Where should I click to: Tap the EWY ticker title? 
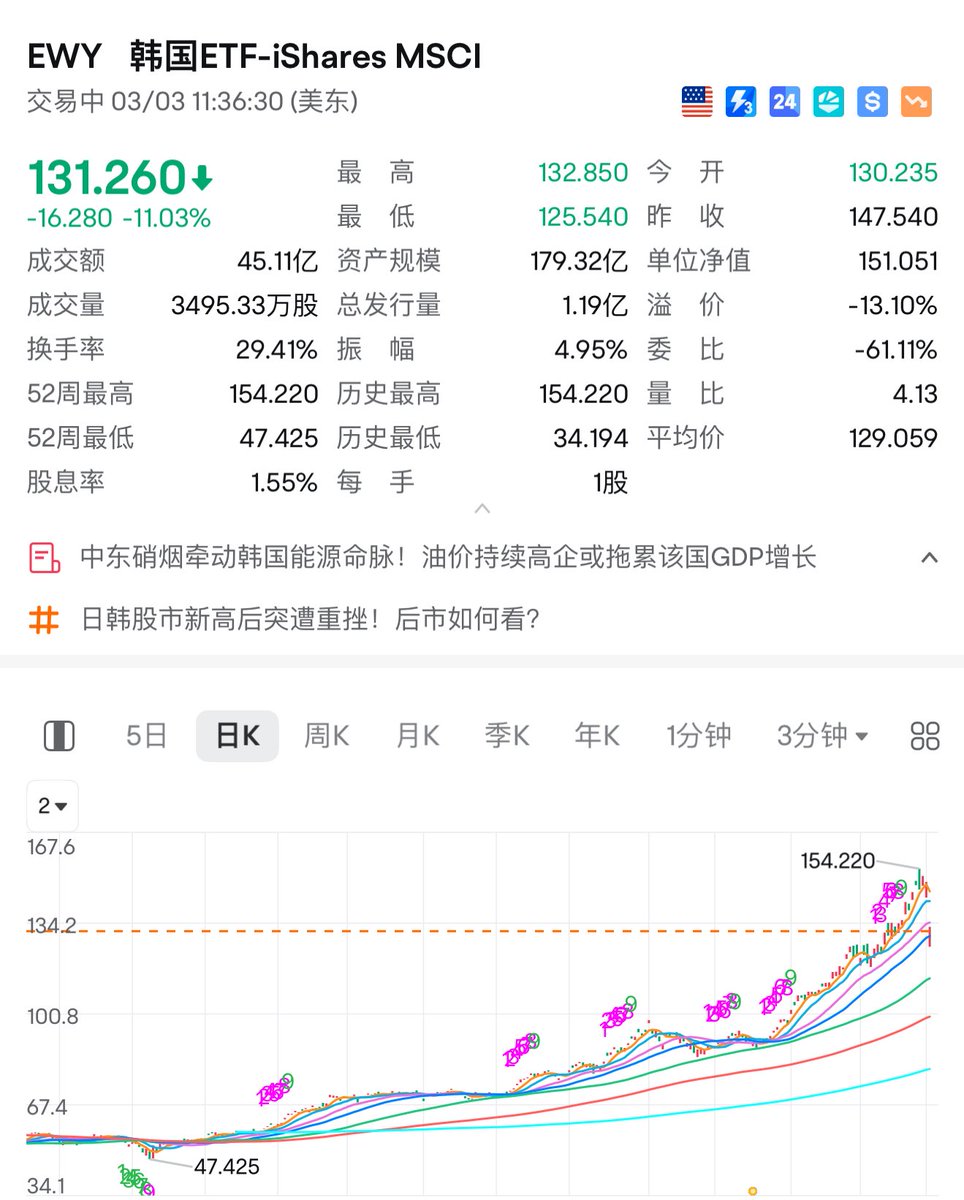coord(65,57)
